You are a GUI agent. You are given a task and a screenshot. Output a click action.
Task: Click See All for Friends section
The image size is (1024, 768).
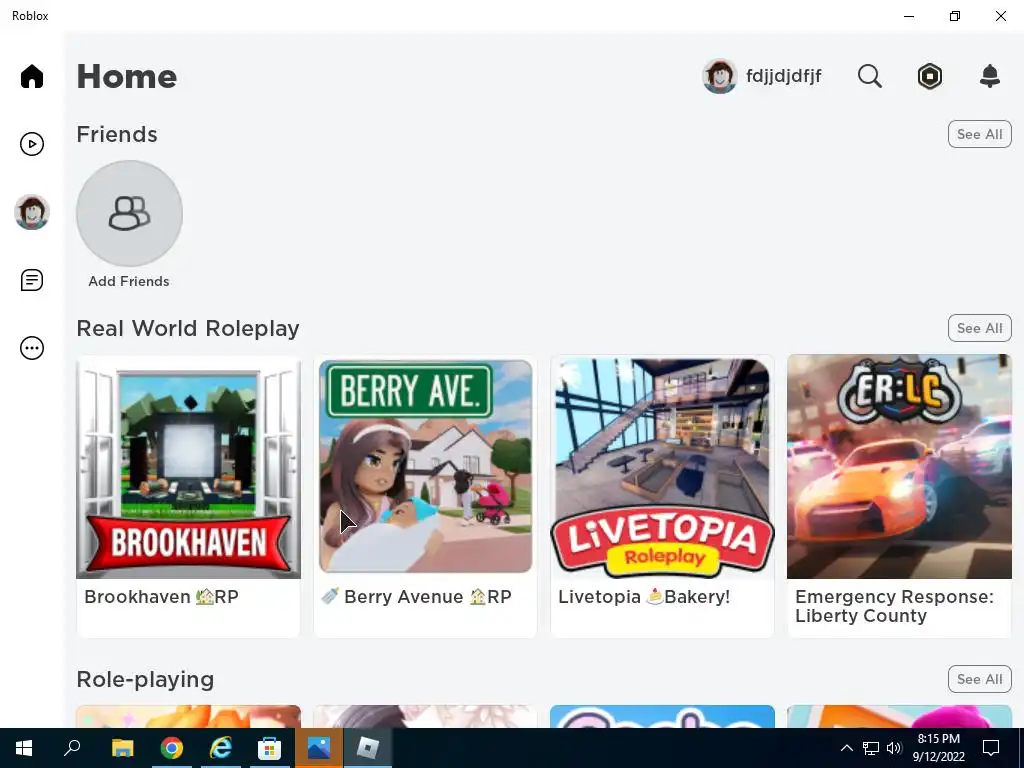(x=980, y=134)
